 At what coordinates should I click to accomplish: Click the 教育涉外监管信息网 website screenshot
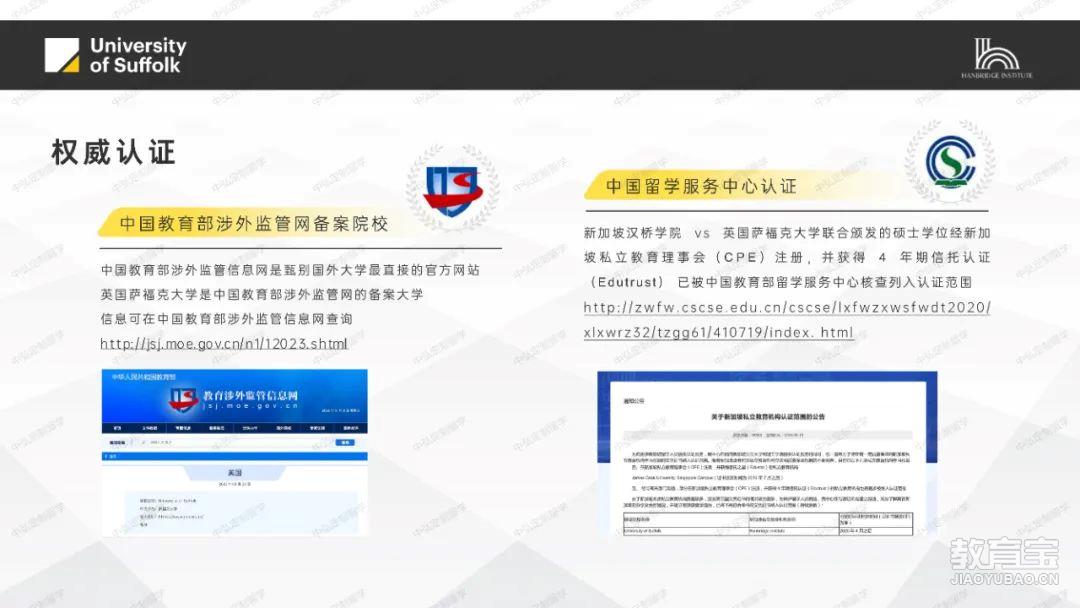pos(235,452)
